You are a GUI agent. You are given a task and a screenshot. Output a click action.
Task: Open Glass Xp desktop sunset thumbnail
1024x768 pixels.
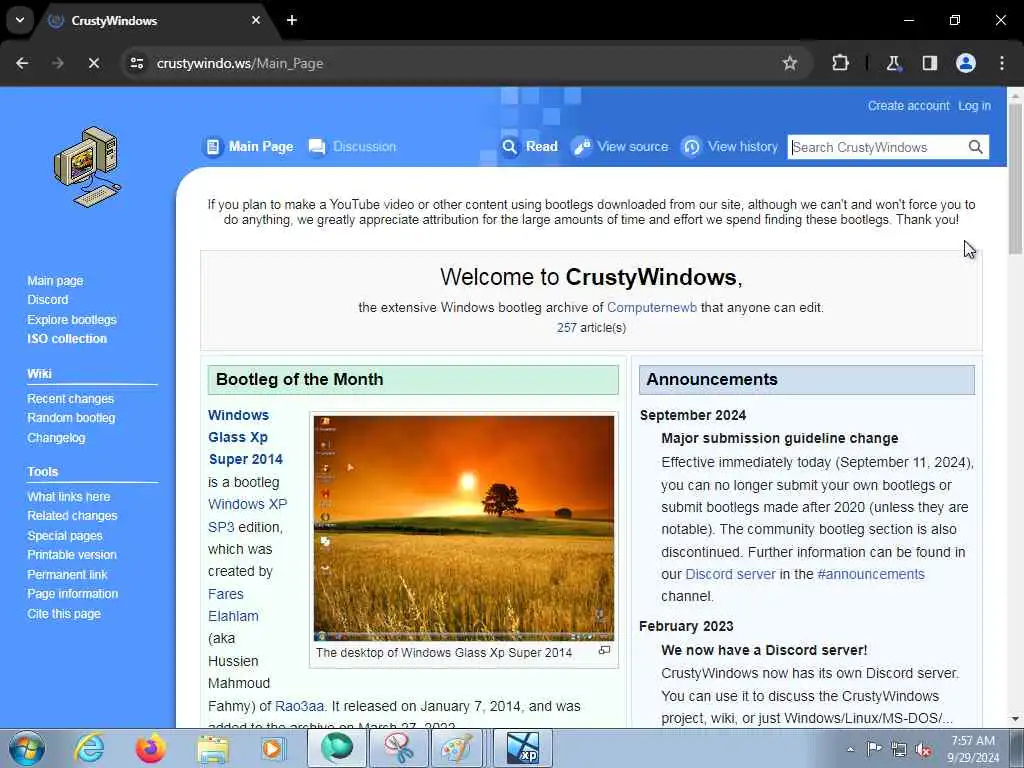[x=464, y=528]
